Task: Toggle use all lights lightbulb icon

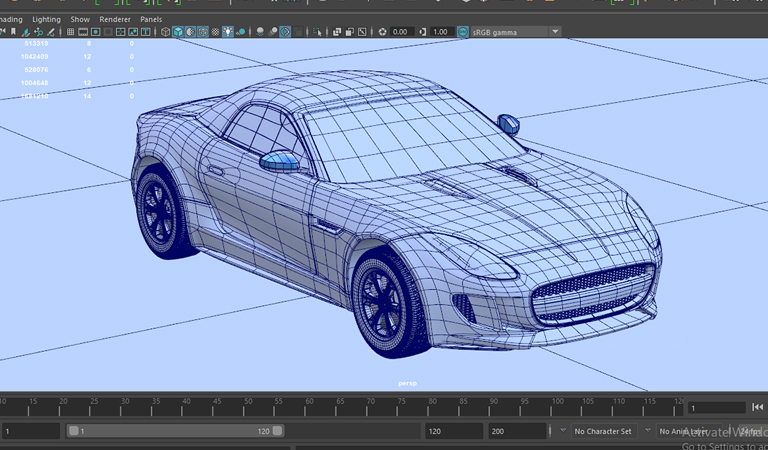Action: pos(228,32)
